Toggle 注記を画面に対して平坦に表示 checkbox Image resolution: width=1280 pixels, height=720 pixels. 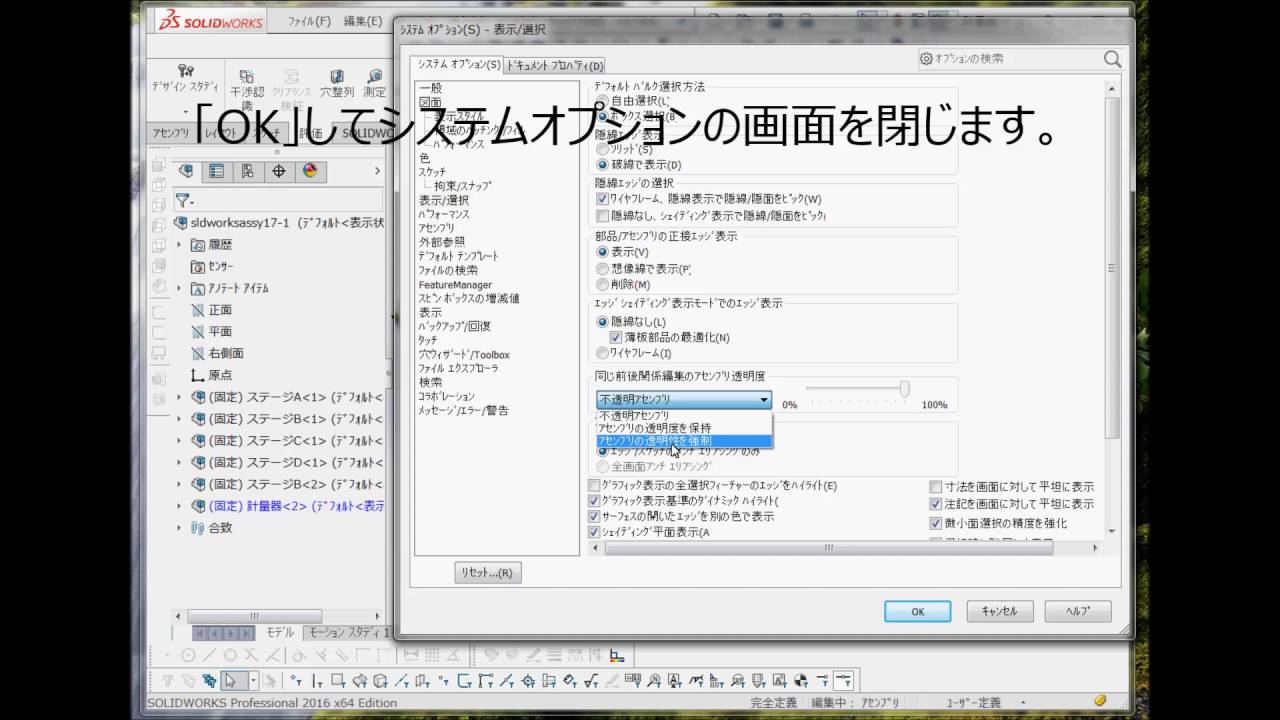point(936,504)
